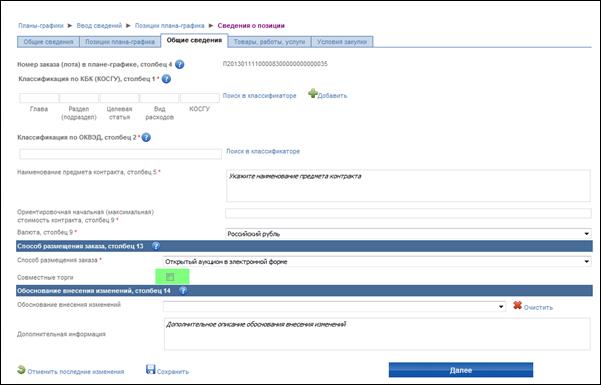The width and height of the screenshot is (601, 385).
Task: Click green arrow undo icon Отменить последние изменения
Action: (x=21, y=370)
